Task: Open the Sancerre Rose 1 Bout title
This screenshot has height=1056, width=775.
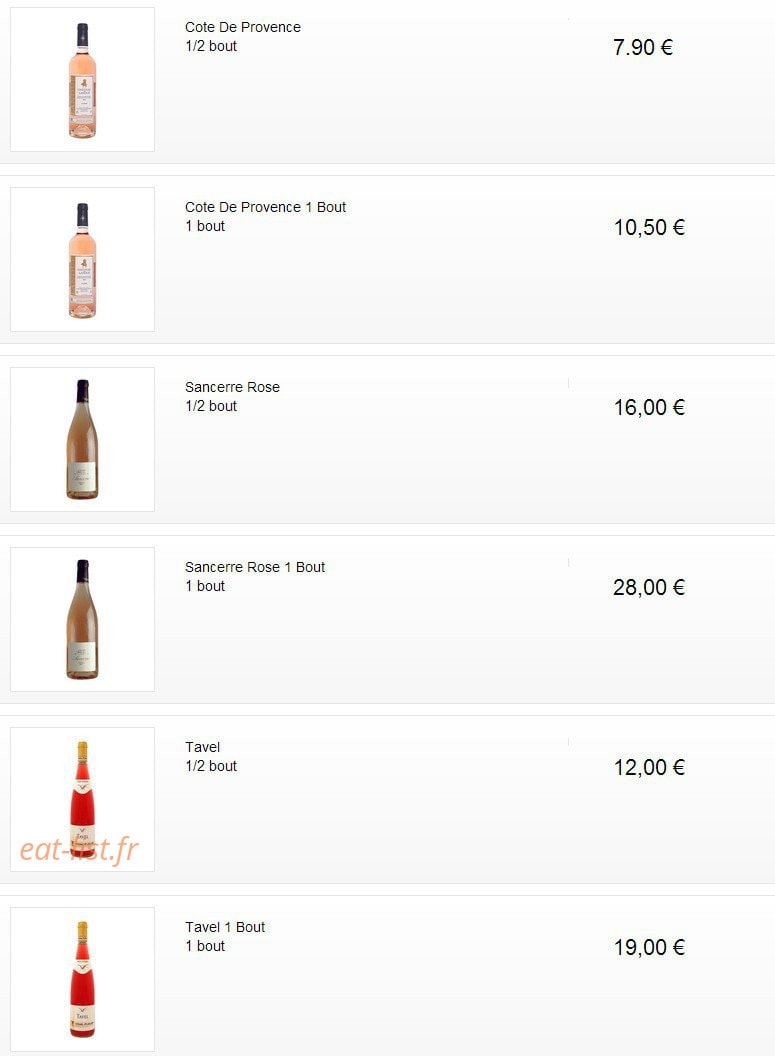Action: coord(255,567)
